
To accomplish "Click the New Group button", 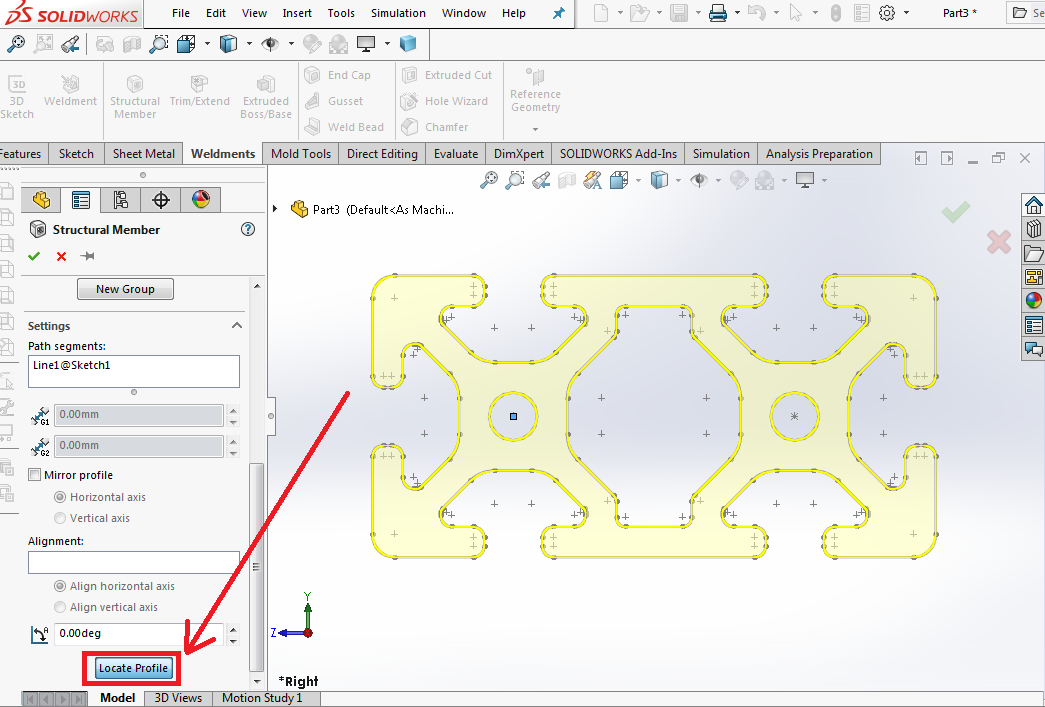I will point(125,289).
